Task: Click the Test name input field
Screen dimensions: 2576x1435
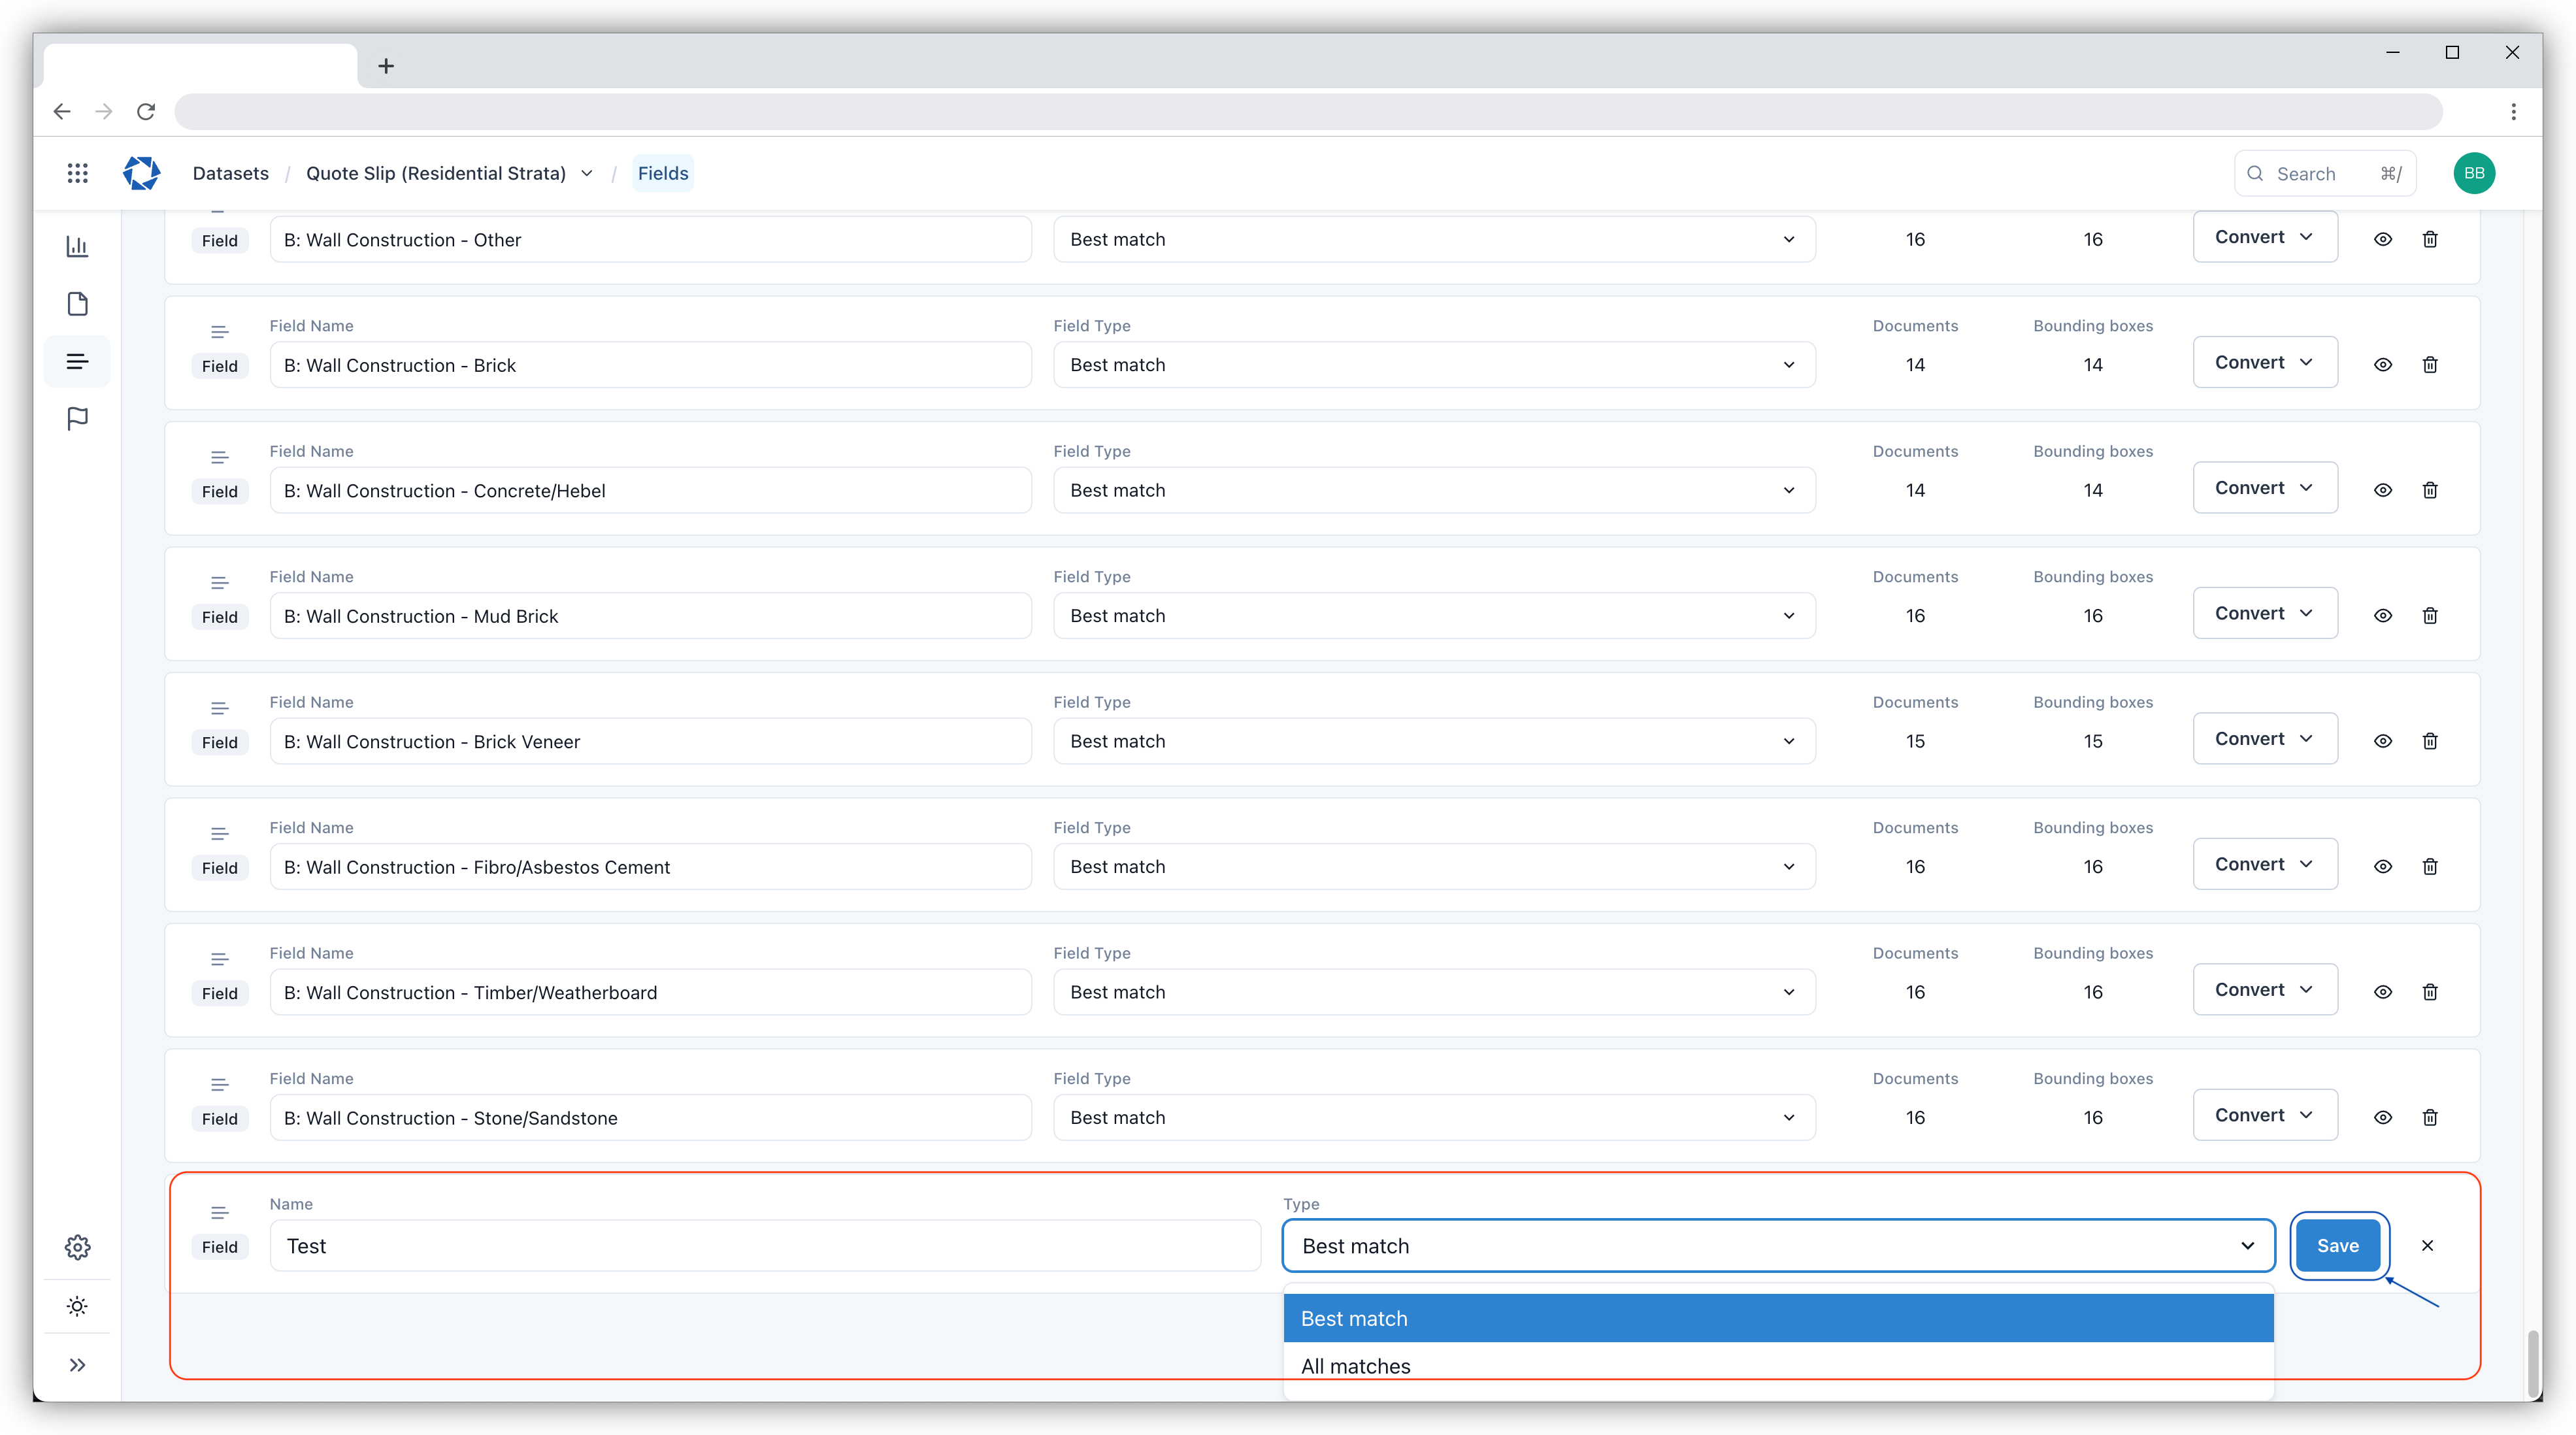Action: click(764, 1246)
